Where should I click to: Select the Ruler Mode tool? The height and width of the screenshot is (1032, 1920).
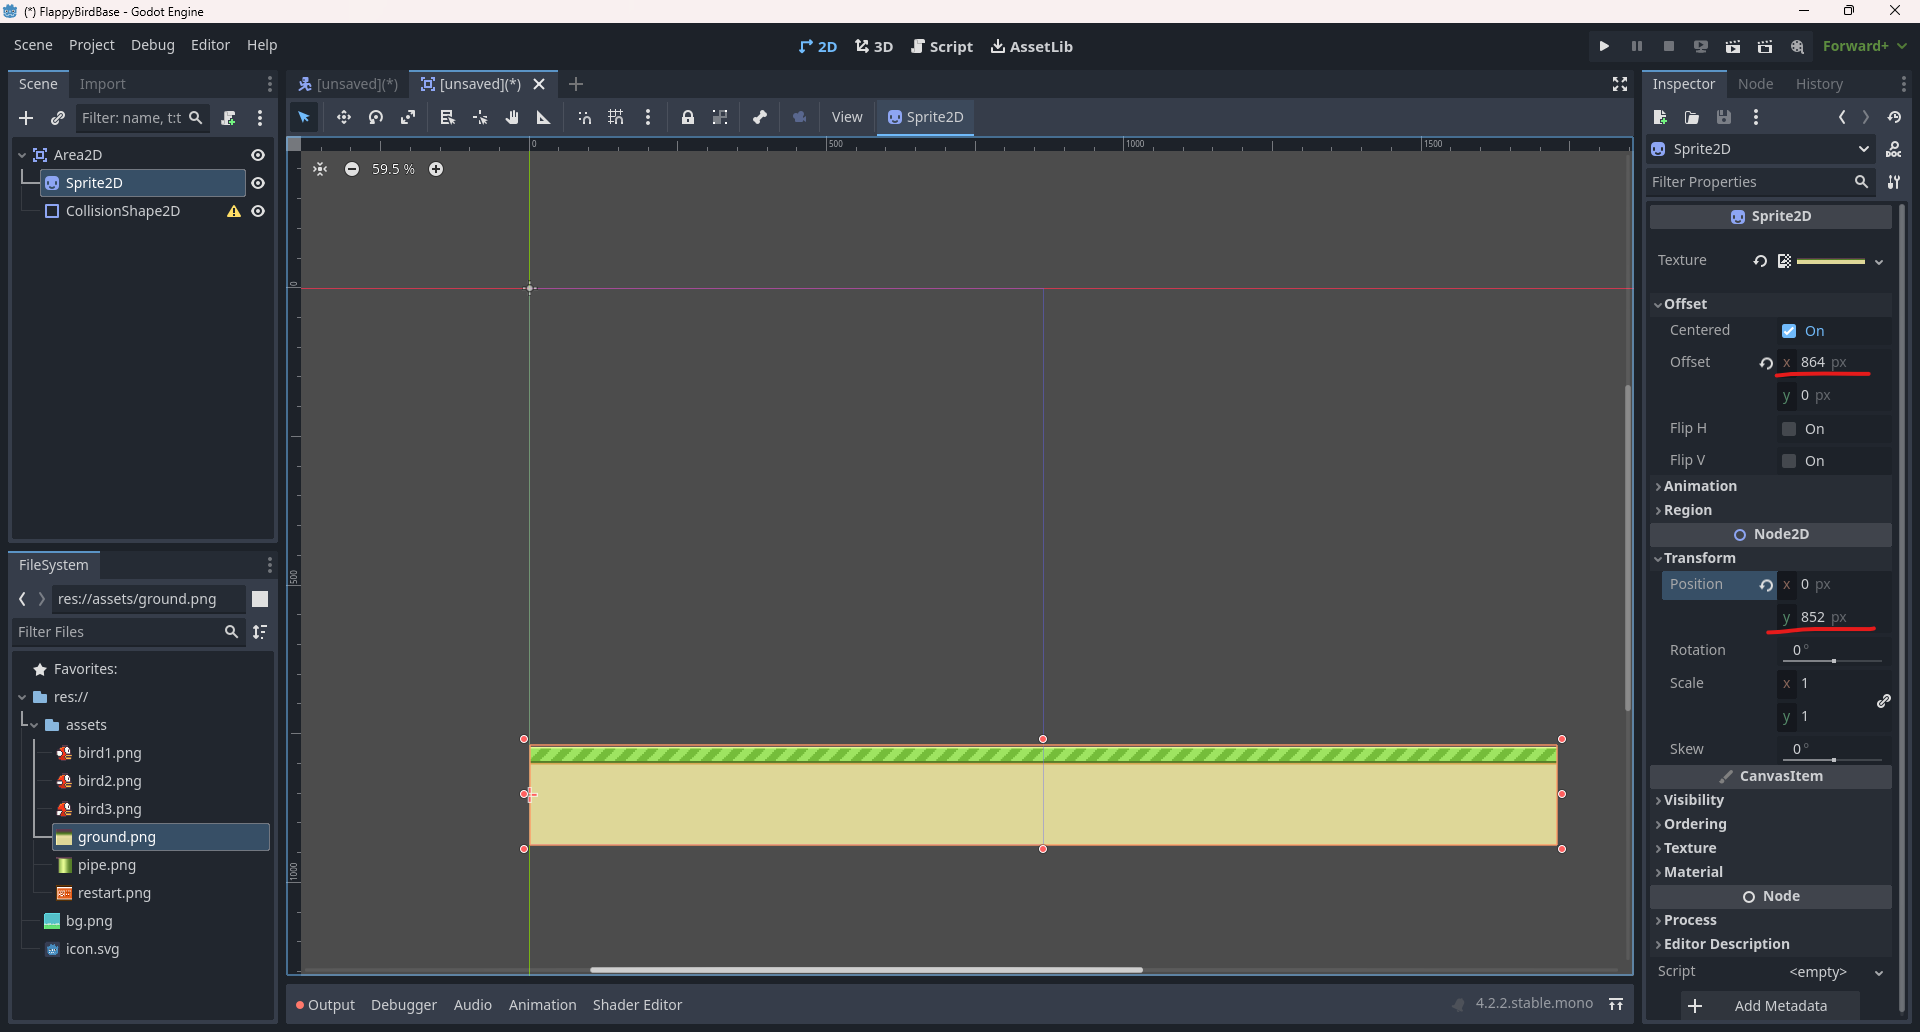[x=544, y=118]
